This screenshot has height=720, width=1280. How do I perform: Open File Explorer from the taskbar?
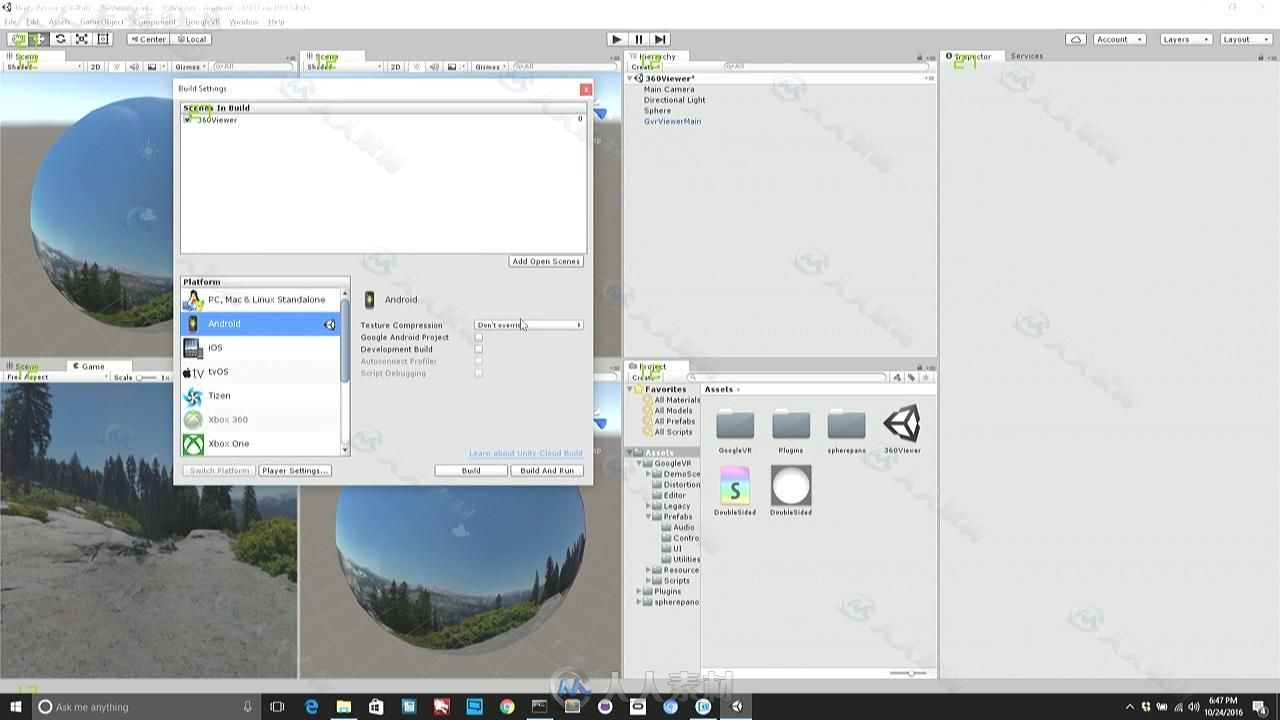[x=343, y=707]
